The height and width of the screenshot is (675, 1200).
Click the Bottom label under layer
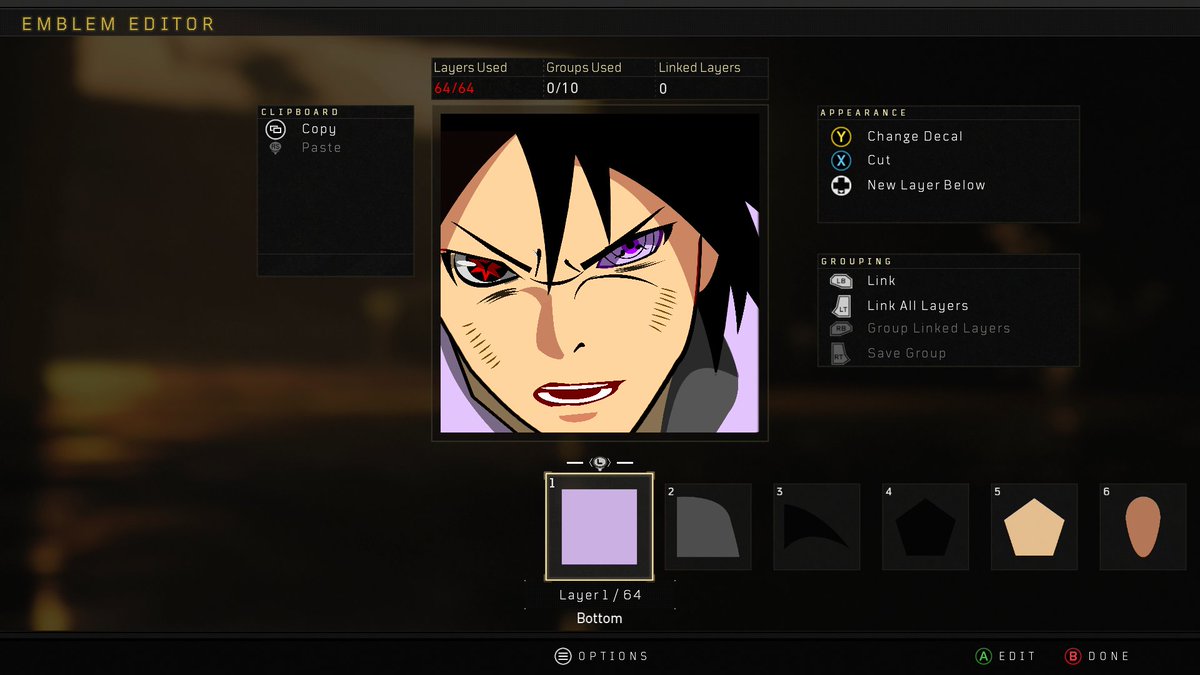(x=599, y=619)
